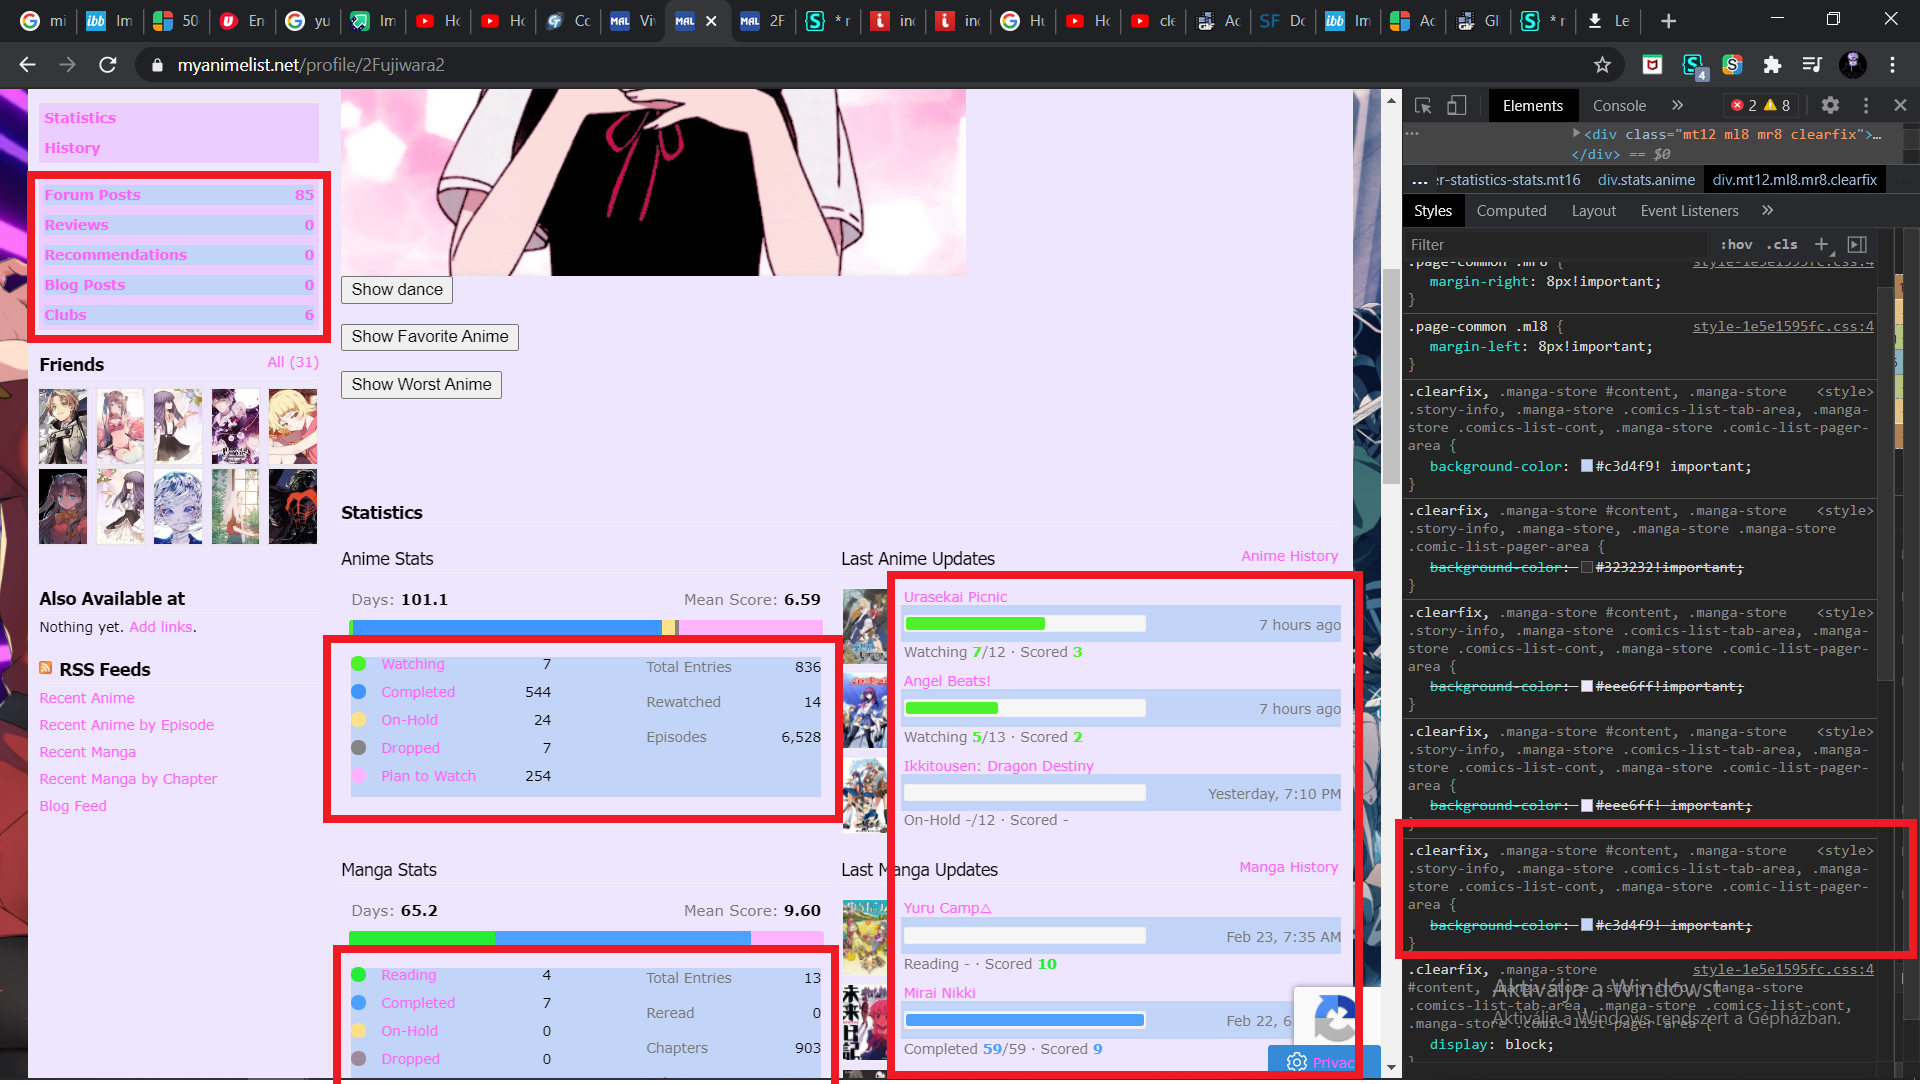Expand the div mt12 ml8 mr8 clearfix node
Screen dimensions: 1928x1084
(x=1577, y=133)
